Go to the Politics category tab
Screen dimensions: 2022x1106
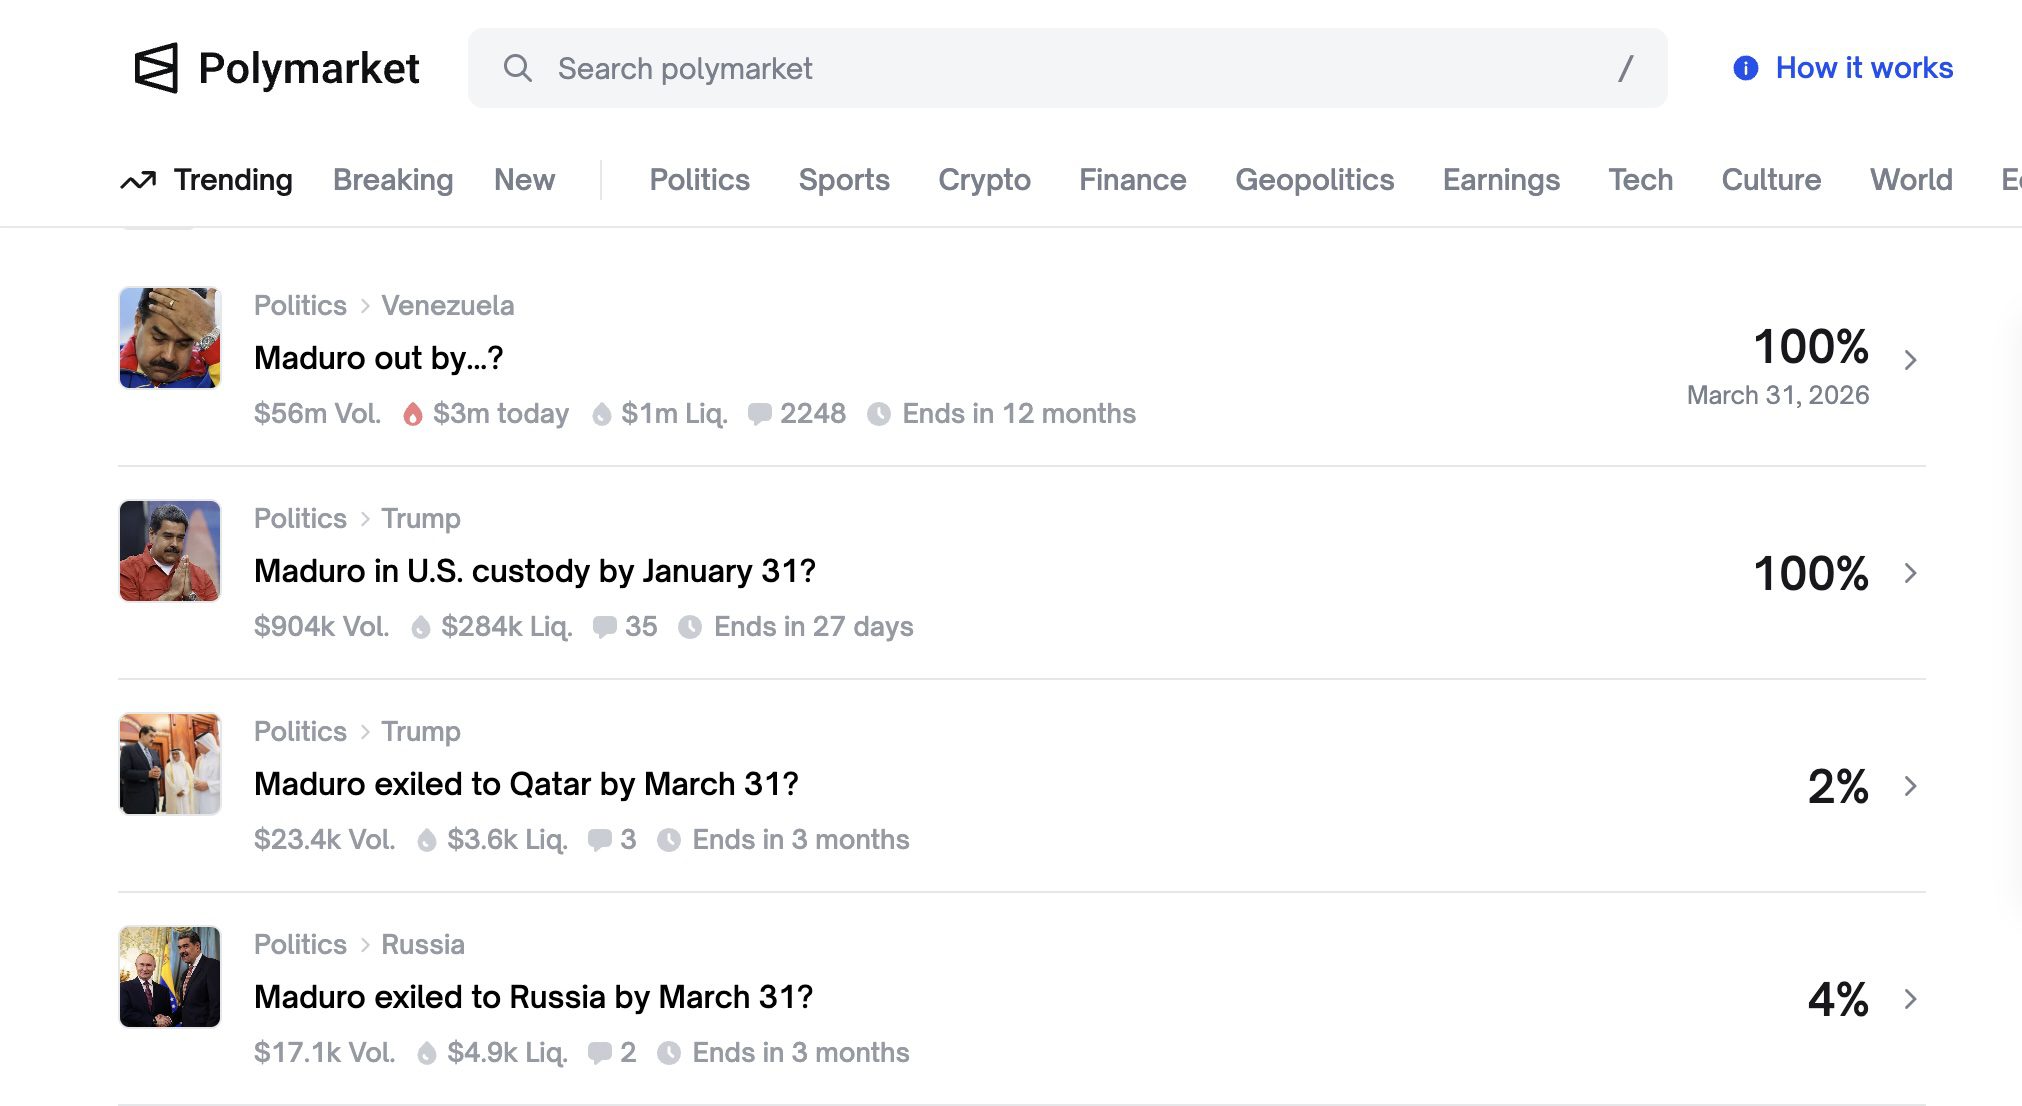click(x=700, y=180)
